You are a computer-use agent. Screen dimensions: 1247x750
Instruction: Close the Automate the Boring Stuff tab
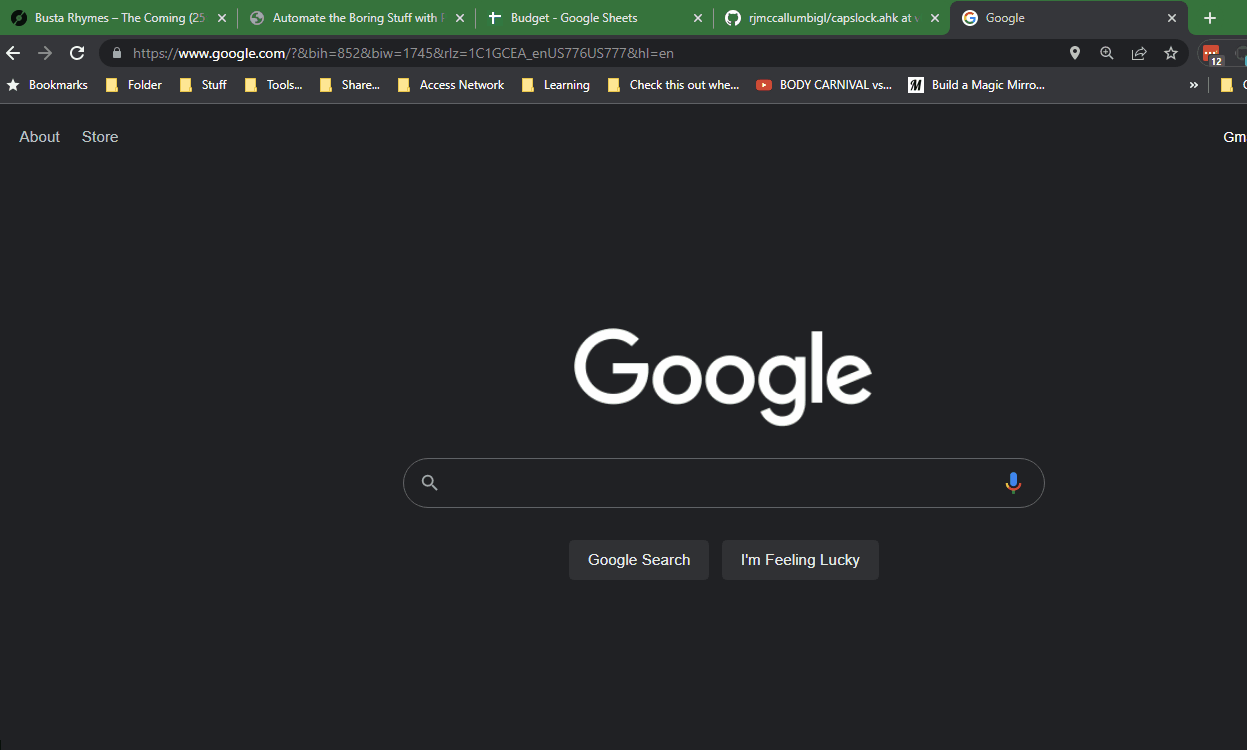[460, 18]
